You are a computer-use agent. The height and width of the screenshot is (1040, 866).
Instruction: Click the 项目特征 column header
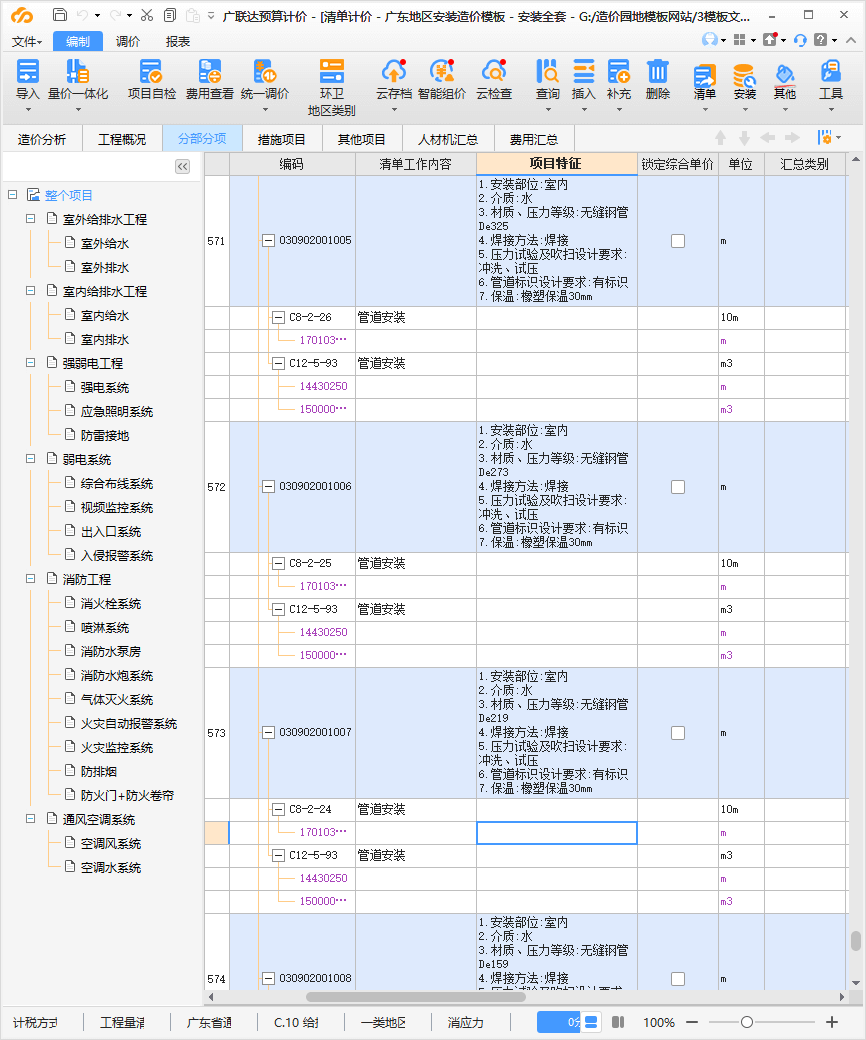coord(556,164)
